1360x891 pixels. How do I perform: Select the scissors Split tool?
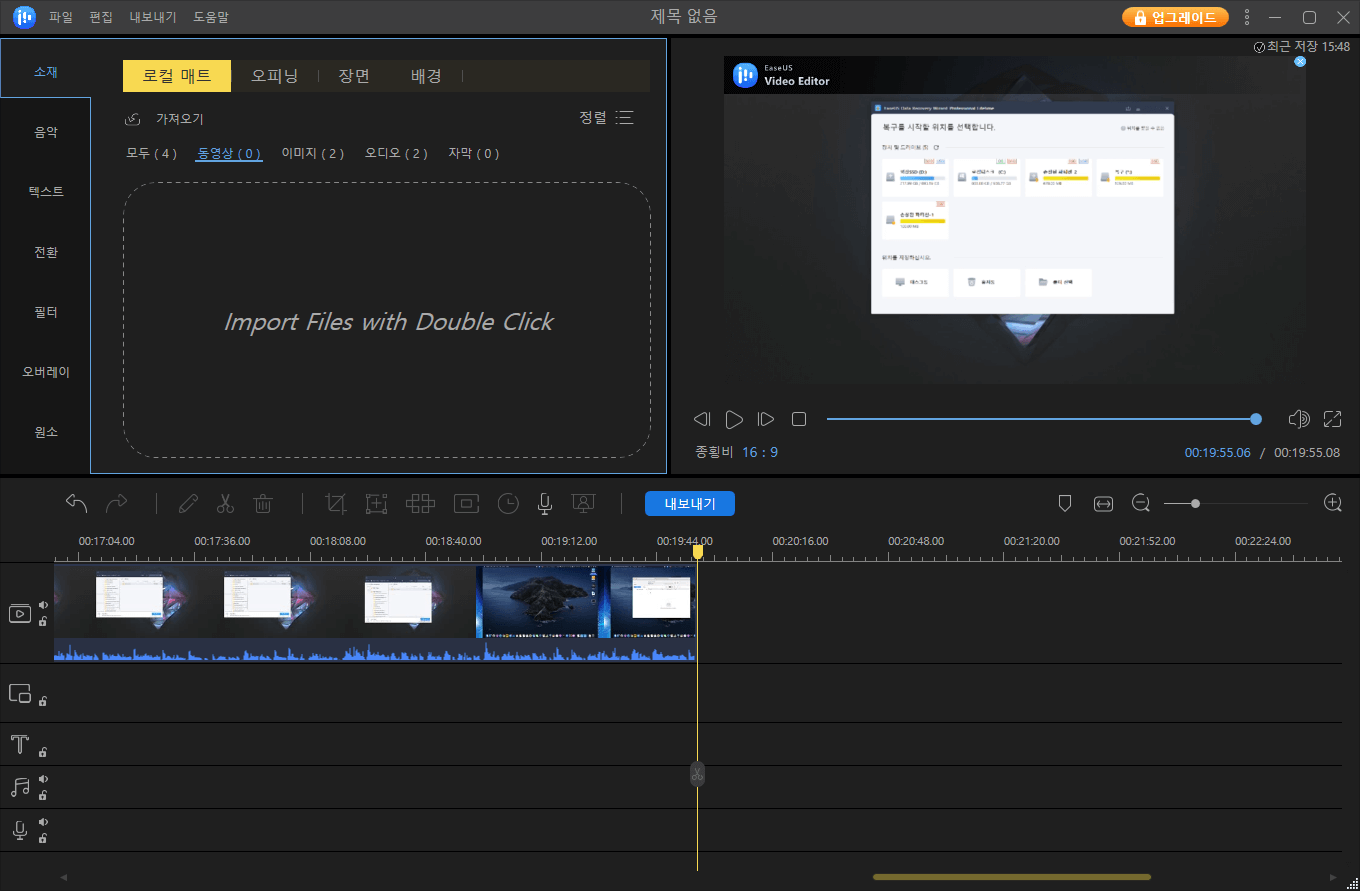pos(225,503)
